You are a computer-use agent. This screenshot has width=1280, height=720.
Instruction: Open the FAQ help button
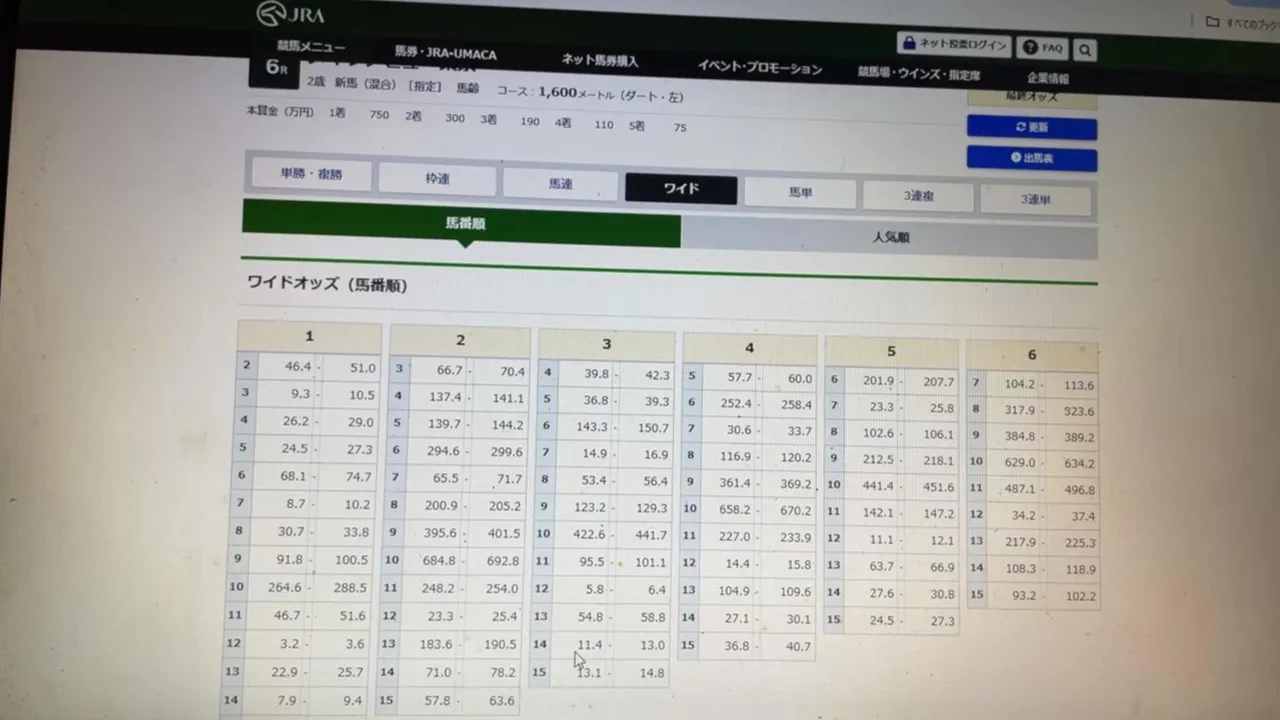1043,48
